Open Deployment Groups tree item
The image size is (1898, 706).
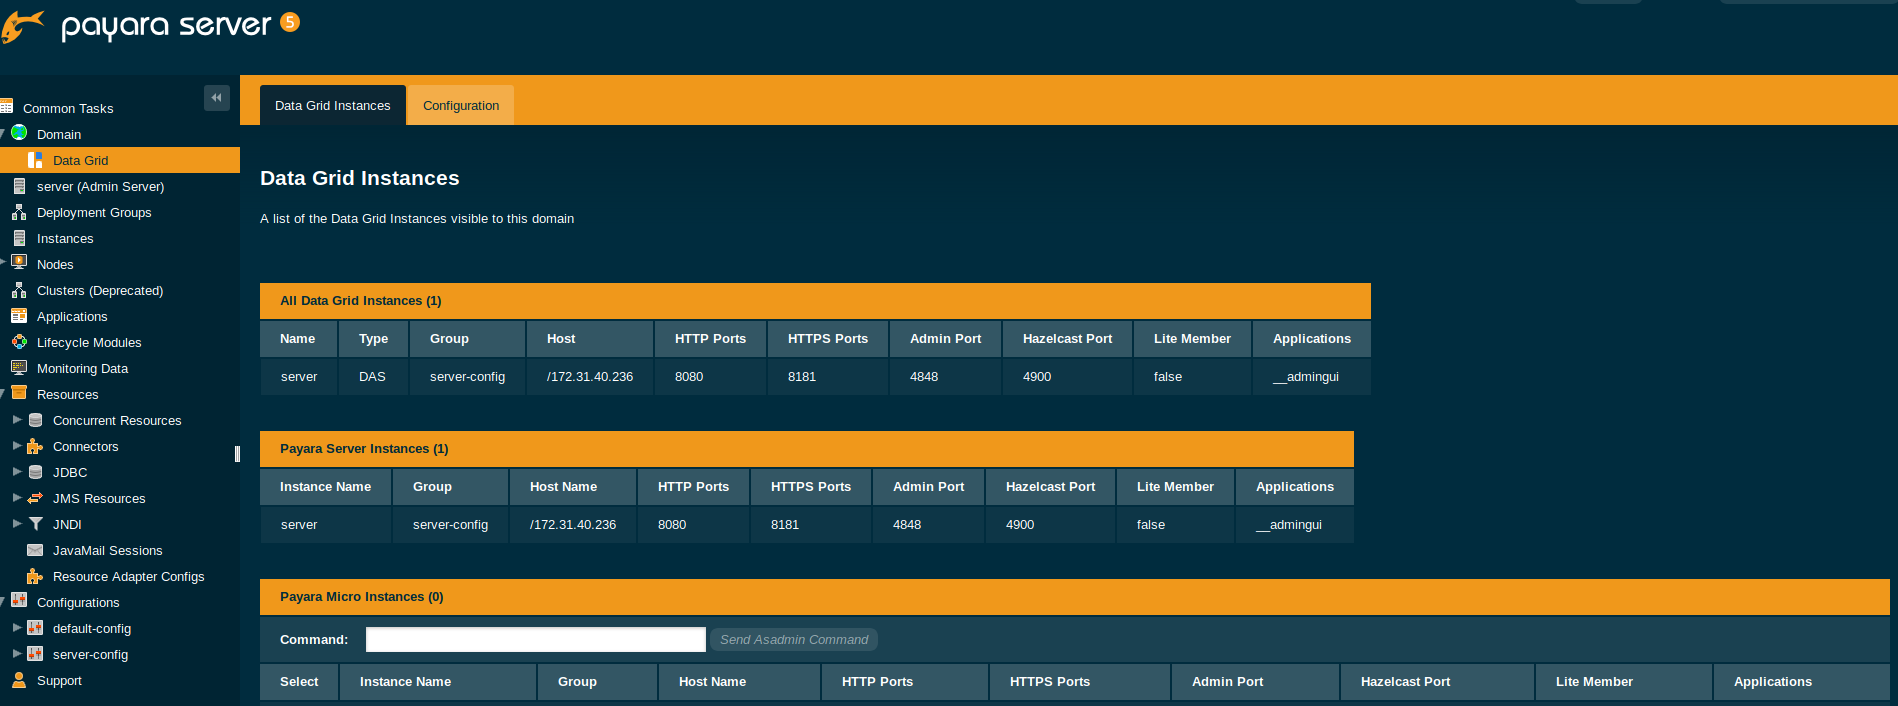(94, 212)
